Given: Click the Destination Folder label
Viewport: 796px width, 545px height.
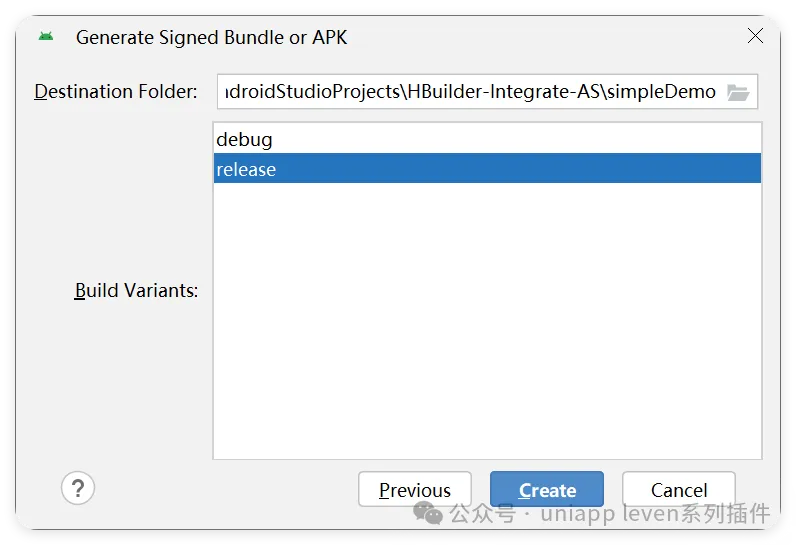Looking at the screenshot, I should pos(116,92).
